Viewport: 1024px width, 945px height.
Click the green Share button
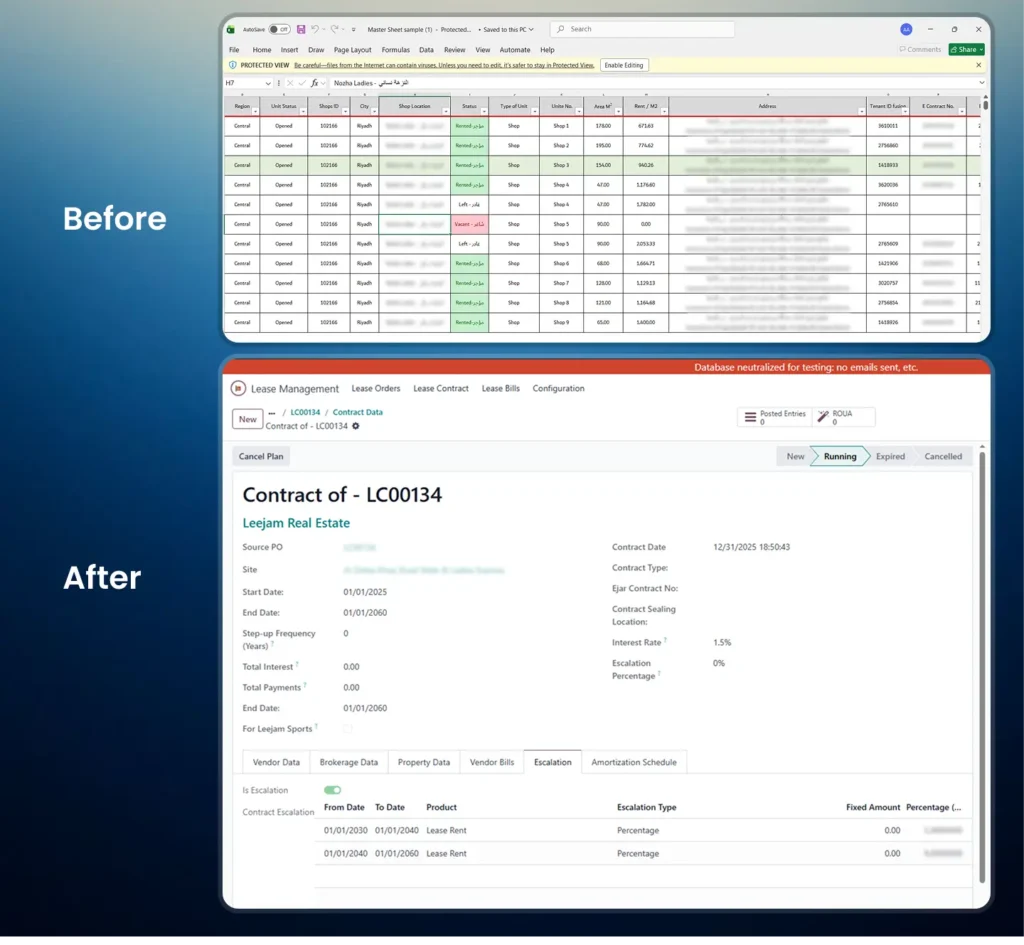click(967, 50)
